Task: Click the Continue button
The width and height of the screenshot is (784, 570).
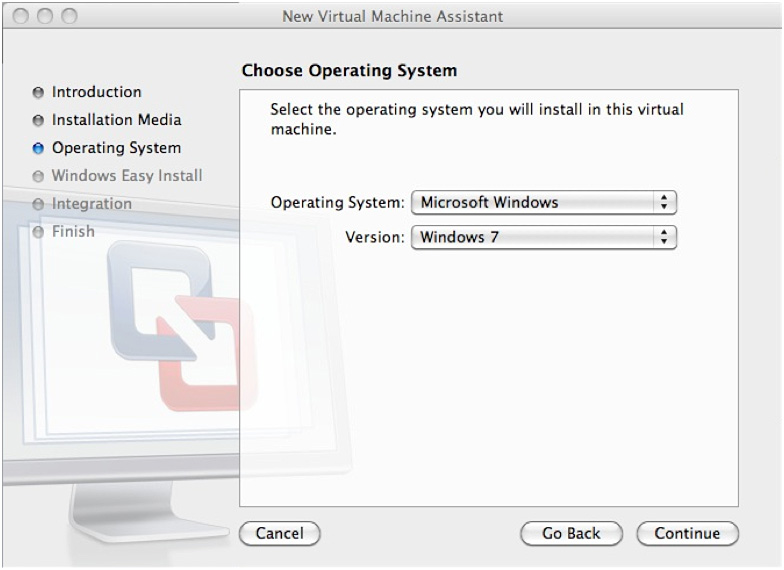Action: click(x=688, y=534)
